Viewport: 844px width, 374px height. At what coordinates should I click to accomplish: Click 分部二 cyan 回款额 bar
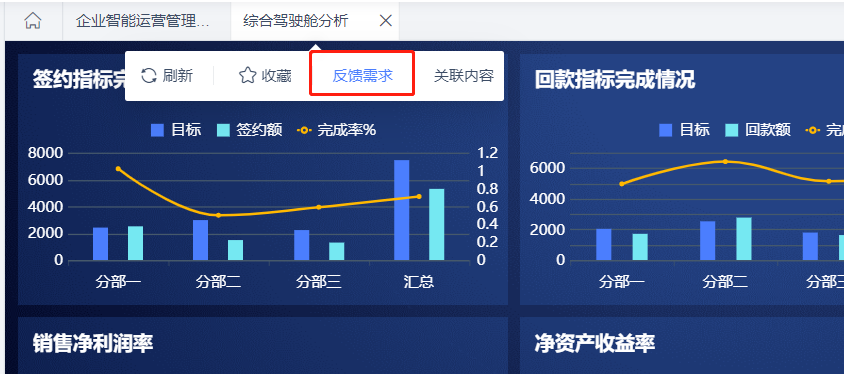pos(744,239)
